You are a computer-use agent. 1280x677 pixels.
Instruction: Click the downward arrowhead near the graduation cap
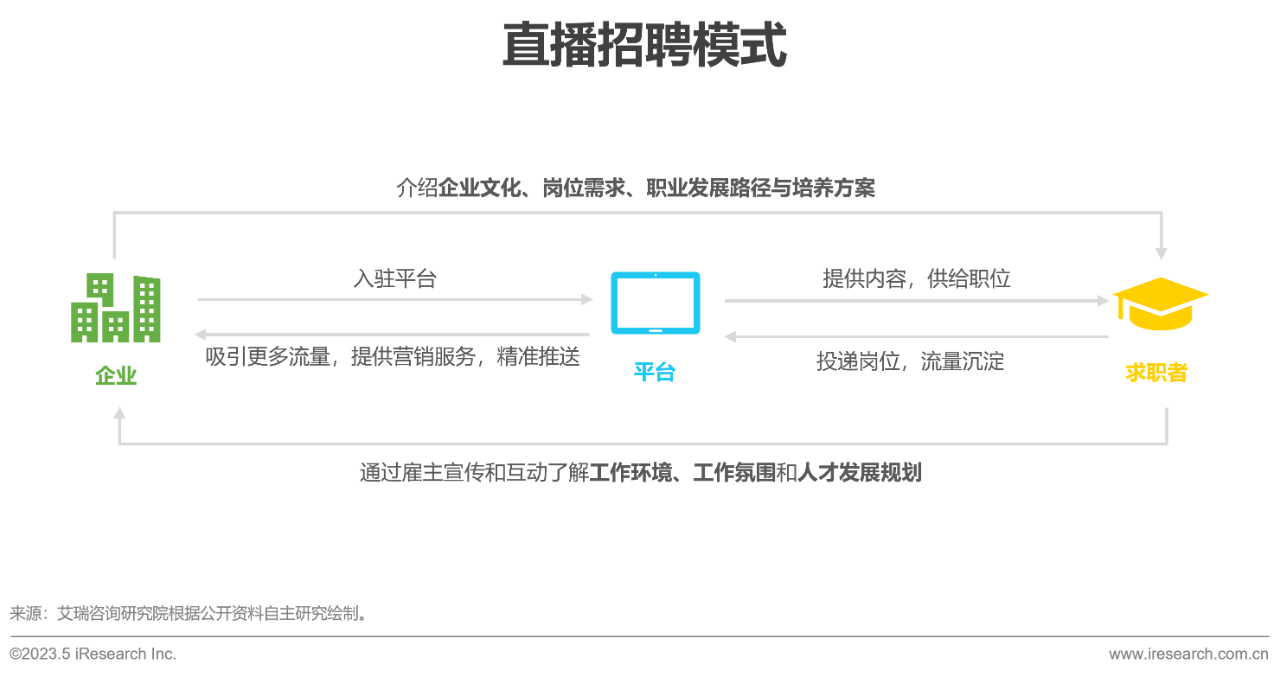(x=1161, y=253)
